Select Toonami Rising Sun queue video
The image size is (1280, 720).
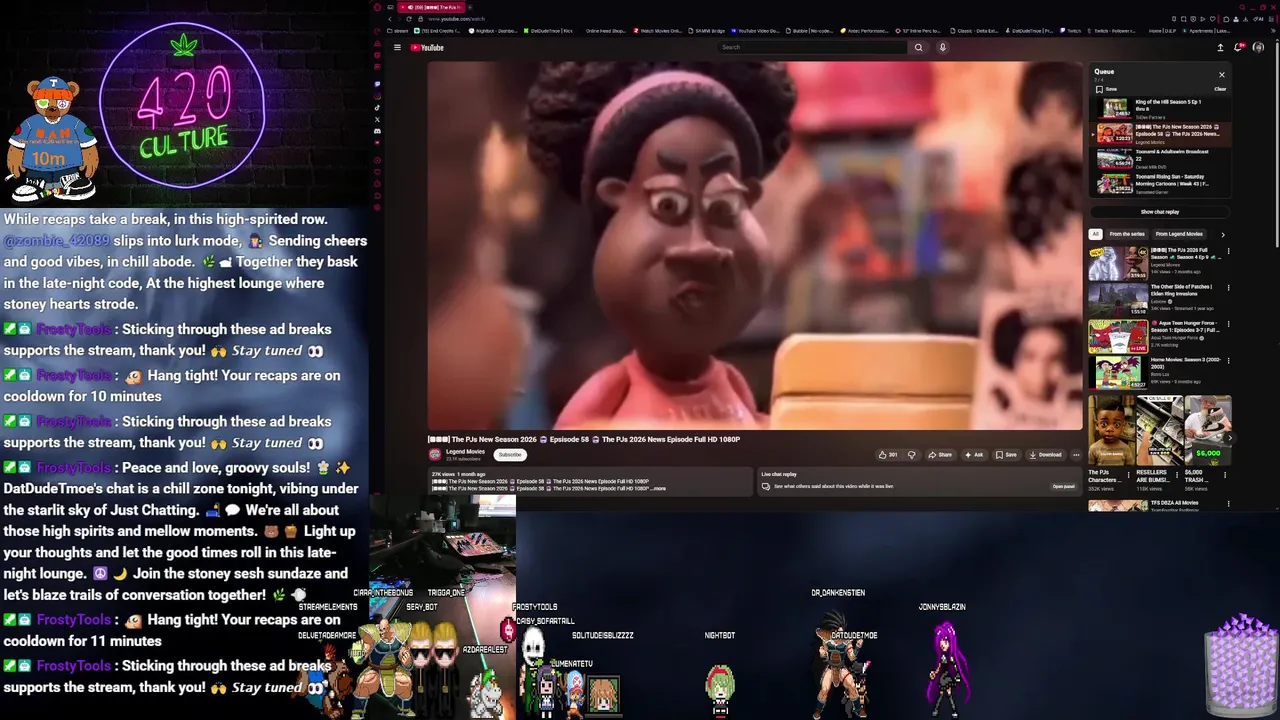[1160, 184]
